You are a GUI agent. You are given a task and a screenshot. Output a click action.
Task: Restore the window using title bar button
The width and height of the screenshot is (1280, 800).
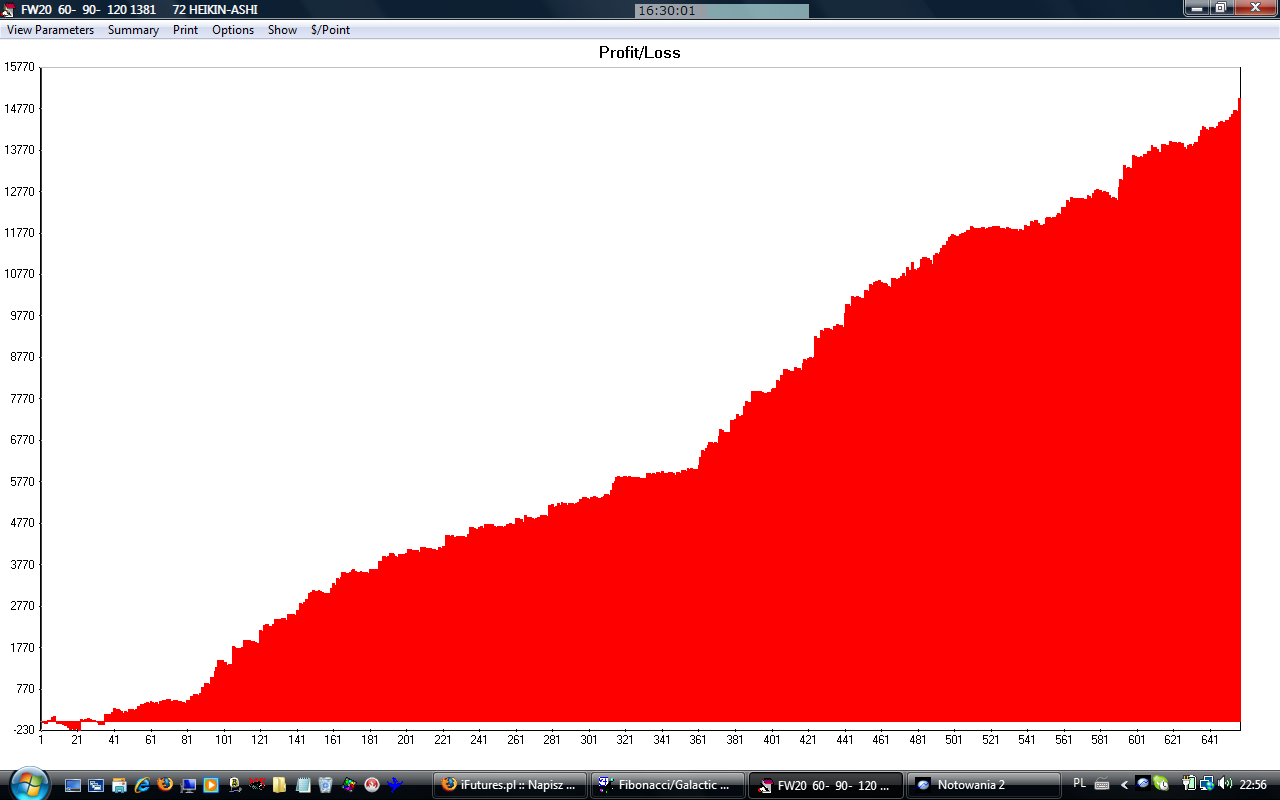(x=1220, y=8)
